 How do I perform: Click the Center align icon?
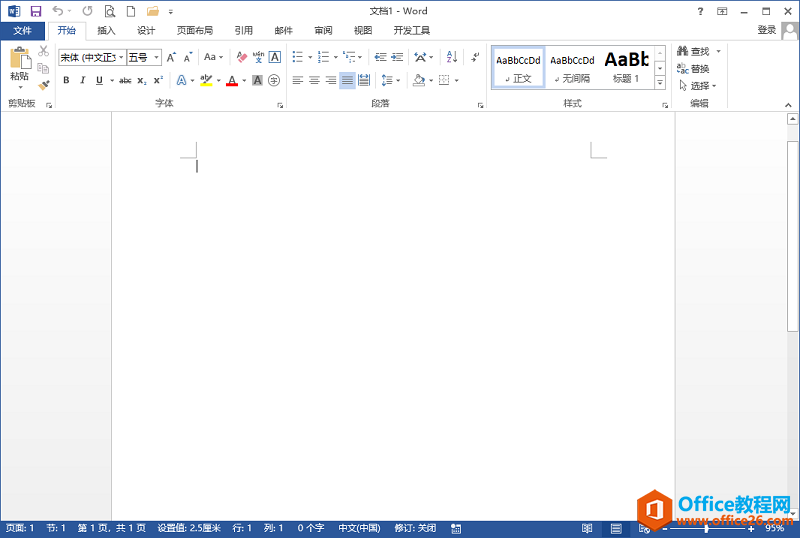tap(314, 80)
